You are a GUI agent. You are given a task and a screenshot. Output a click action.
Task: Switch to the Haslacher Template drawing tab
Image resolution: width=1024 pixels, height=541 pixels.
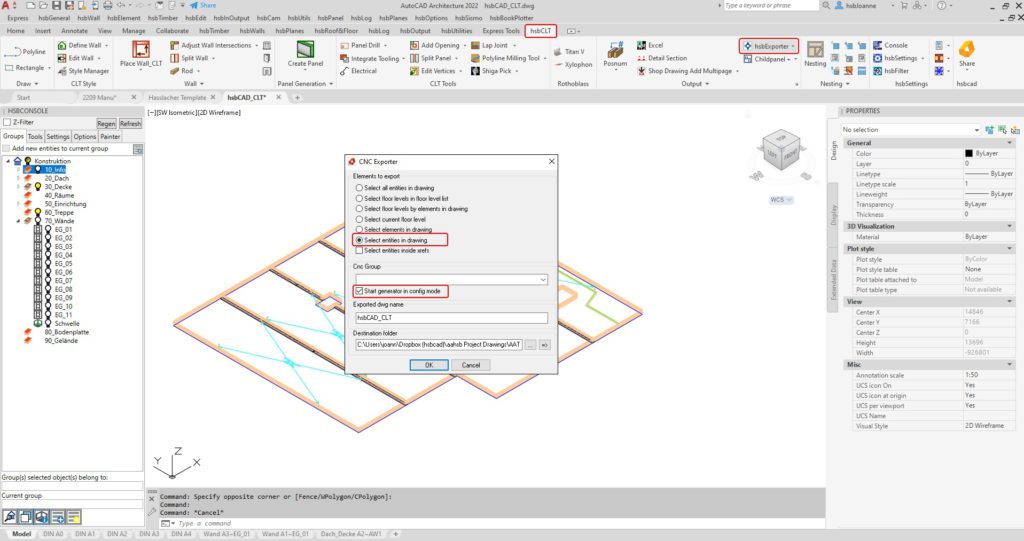point(177,97)
